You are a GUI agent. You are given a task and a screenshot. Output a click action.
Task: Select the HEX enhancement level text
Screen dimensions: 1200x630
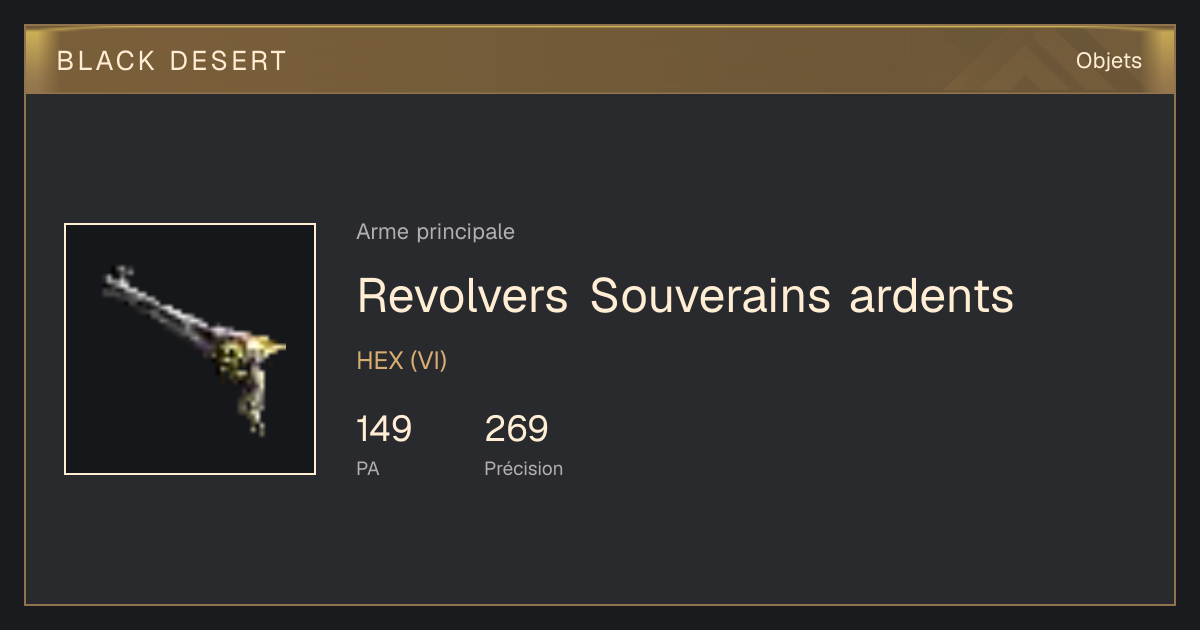point(380,361)
